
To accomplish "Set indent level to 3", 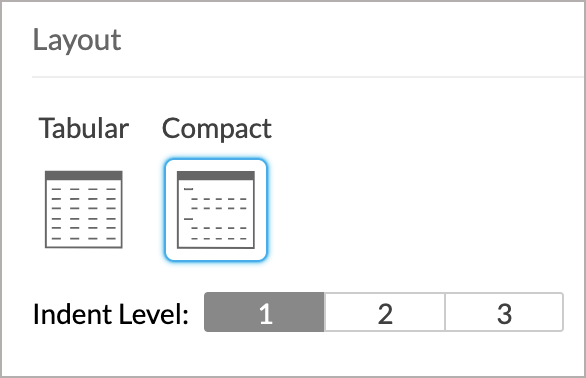I will [504, 312].
